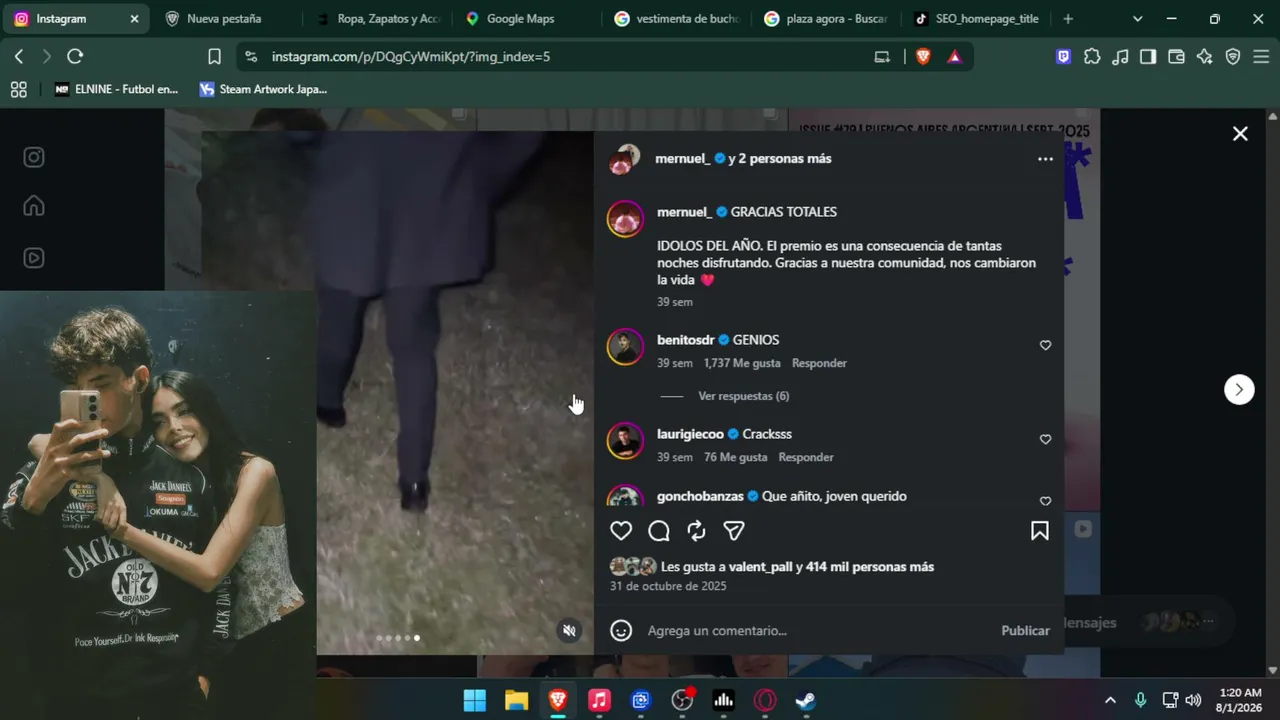Open the Windows Start menu
Viewport: 1280px width, 720px height.
click(475, 700)
